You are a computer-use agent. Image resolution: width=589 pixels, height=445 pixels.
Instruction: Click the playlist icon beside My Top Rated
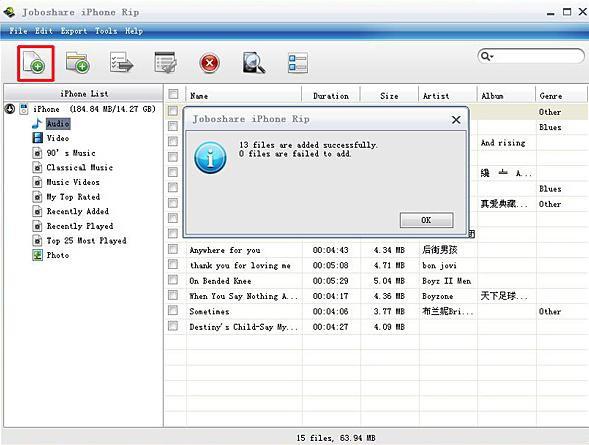(37, 197)
